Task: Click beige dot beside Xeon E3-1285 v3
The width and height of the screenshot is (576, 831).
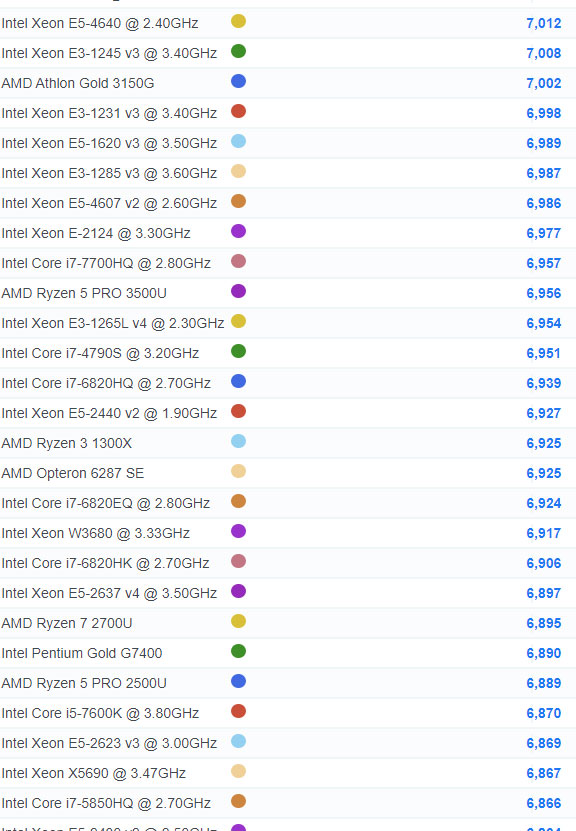Action: [x=238, y=171]
